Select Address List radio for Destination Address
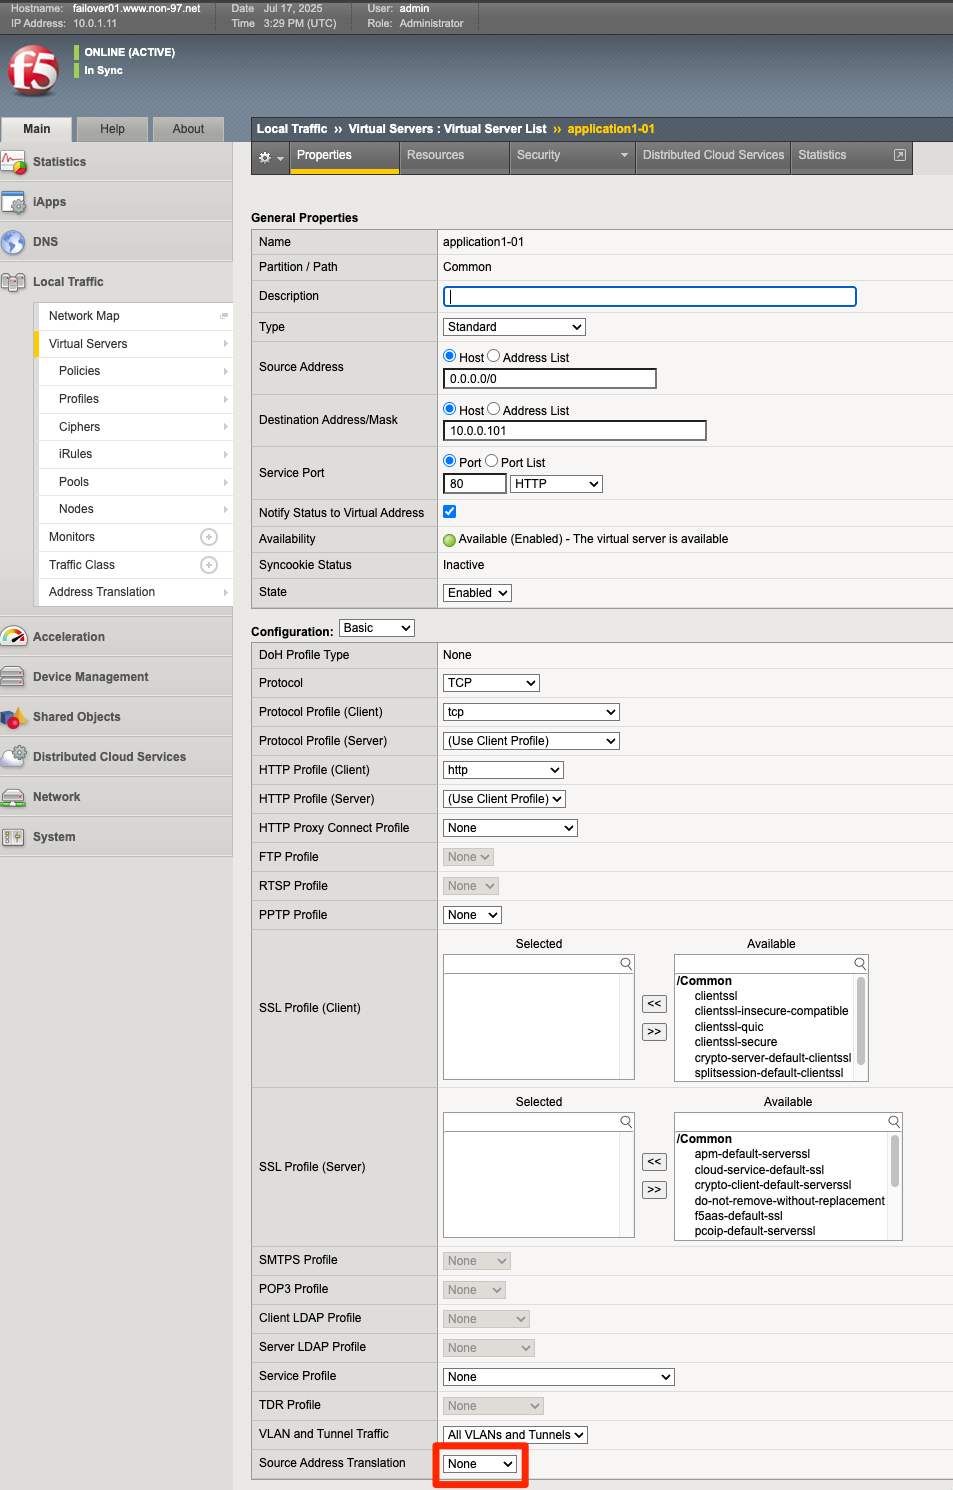953x1490 pixels. pyautogui.click(x=493, y=409)
